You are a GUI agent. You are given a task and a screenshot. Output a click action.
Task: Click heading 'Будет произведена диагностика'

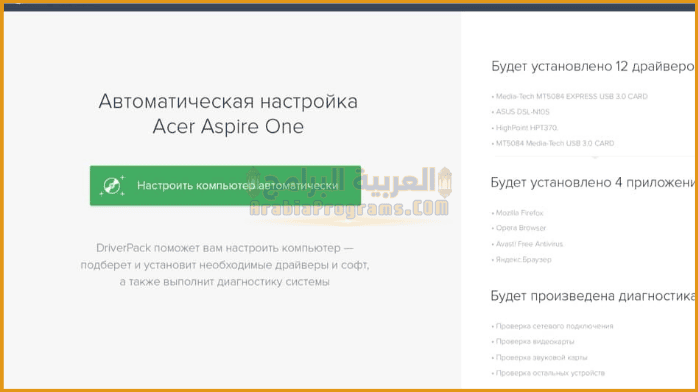coord(592,296)
